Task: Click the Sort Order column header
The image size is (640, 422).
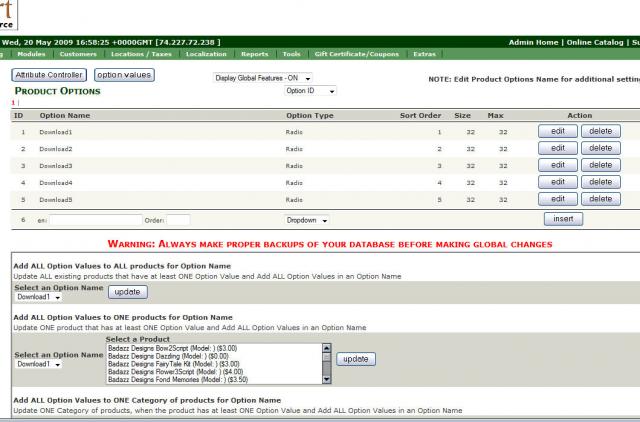Action: 420,115
